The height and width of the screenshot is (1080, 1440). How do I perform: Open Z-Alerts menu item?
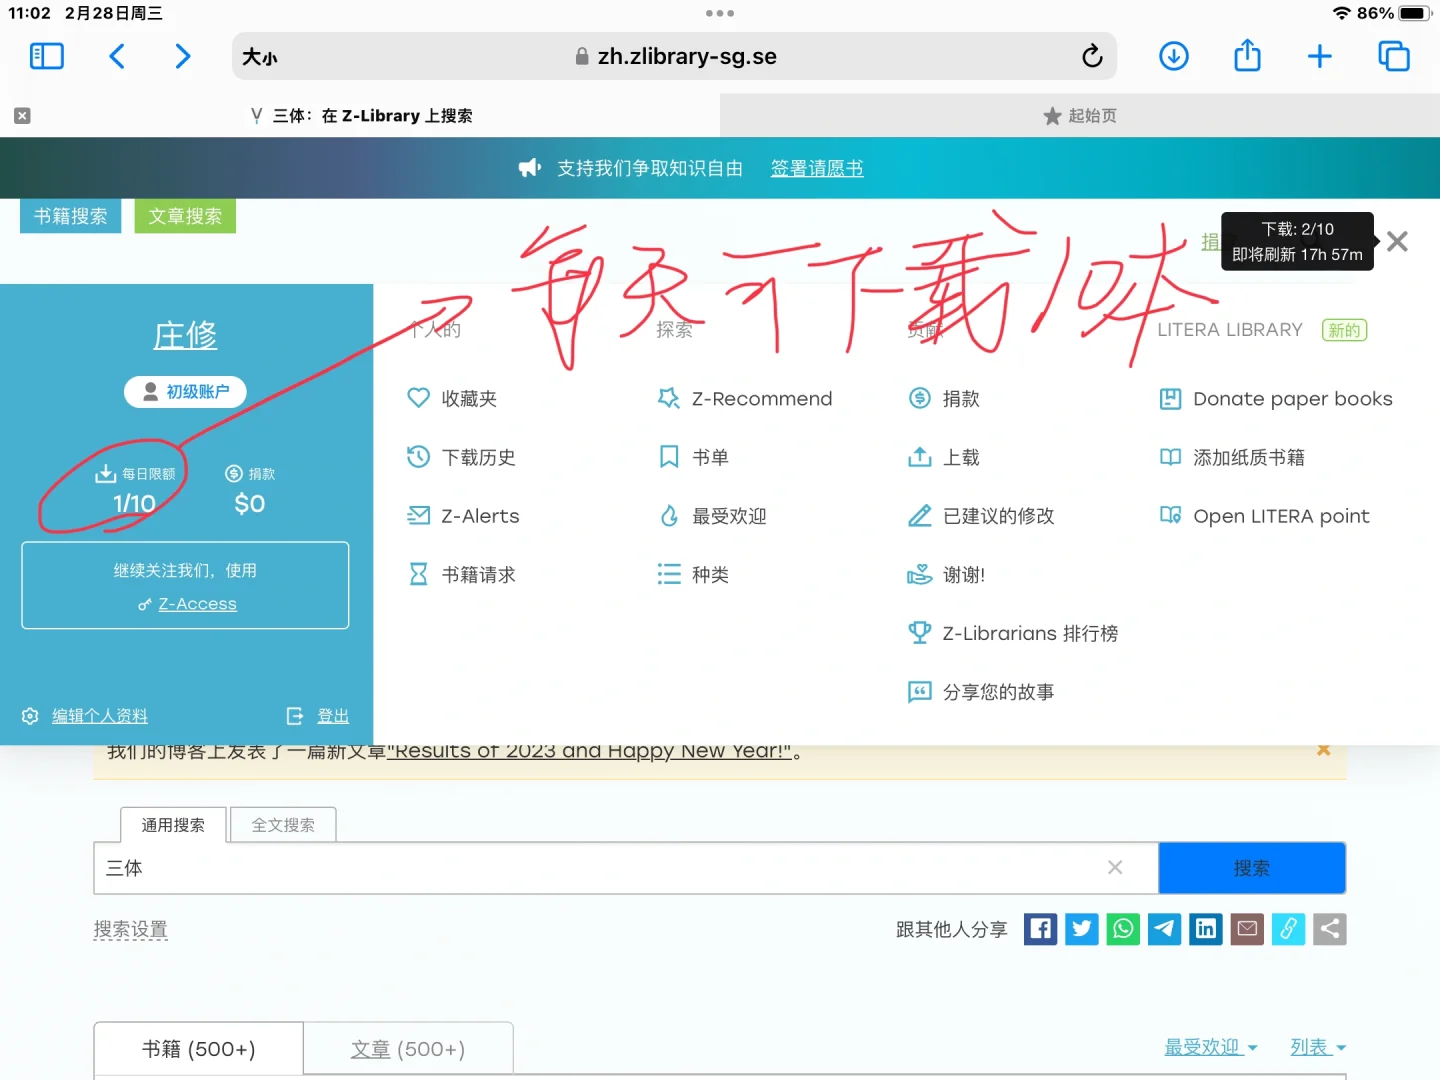click(463, 516)
